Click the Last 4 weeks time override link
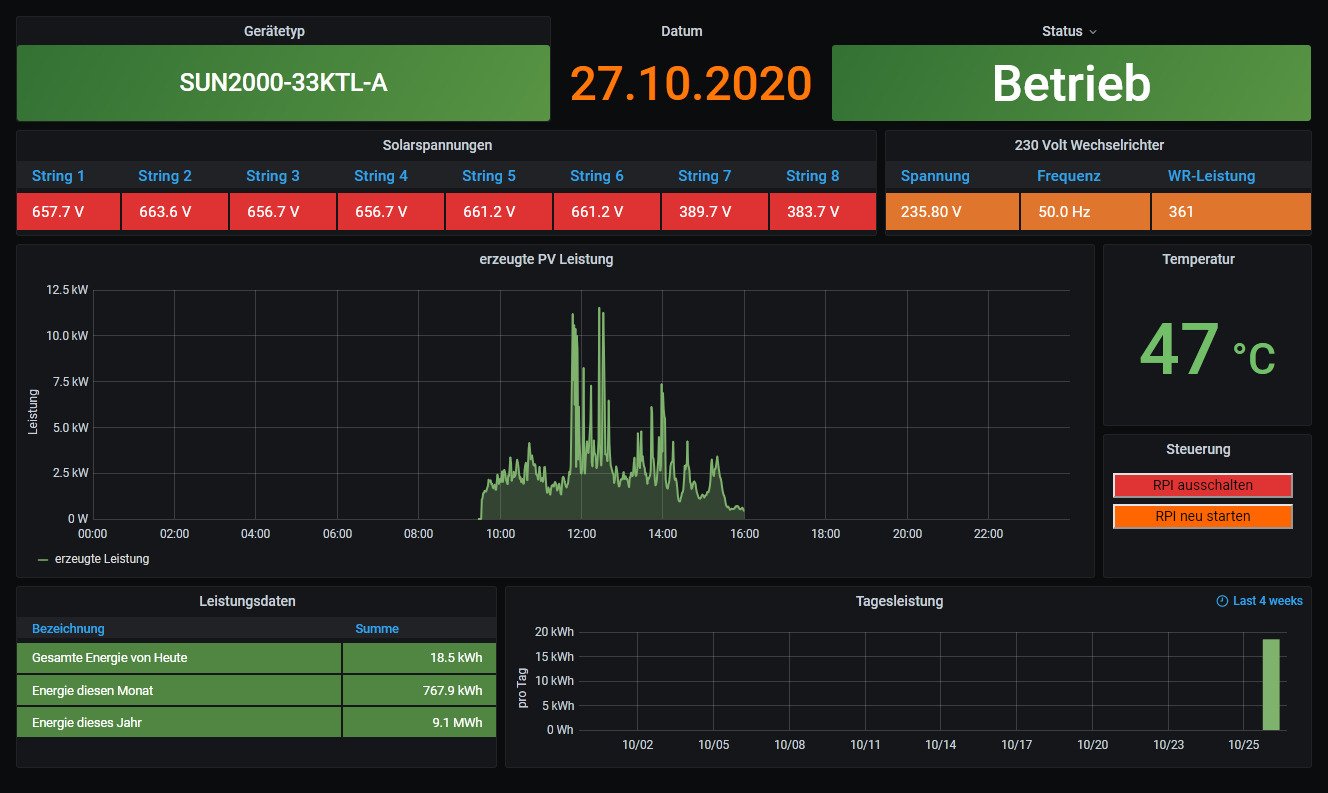 click(x=1267, y=601)
